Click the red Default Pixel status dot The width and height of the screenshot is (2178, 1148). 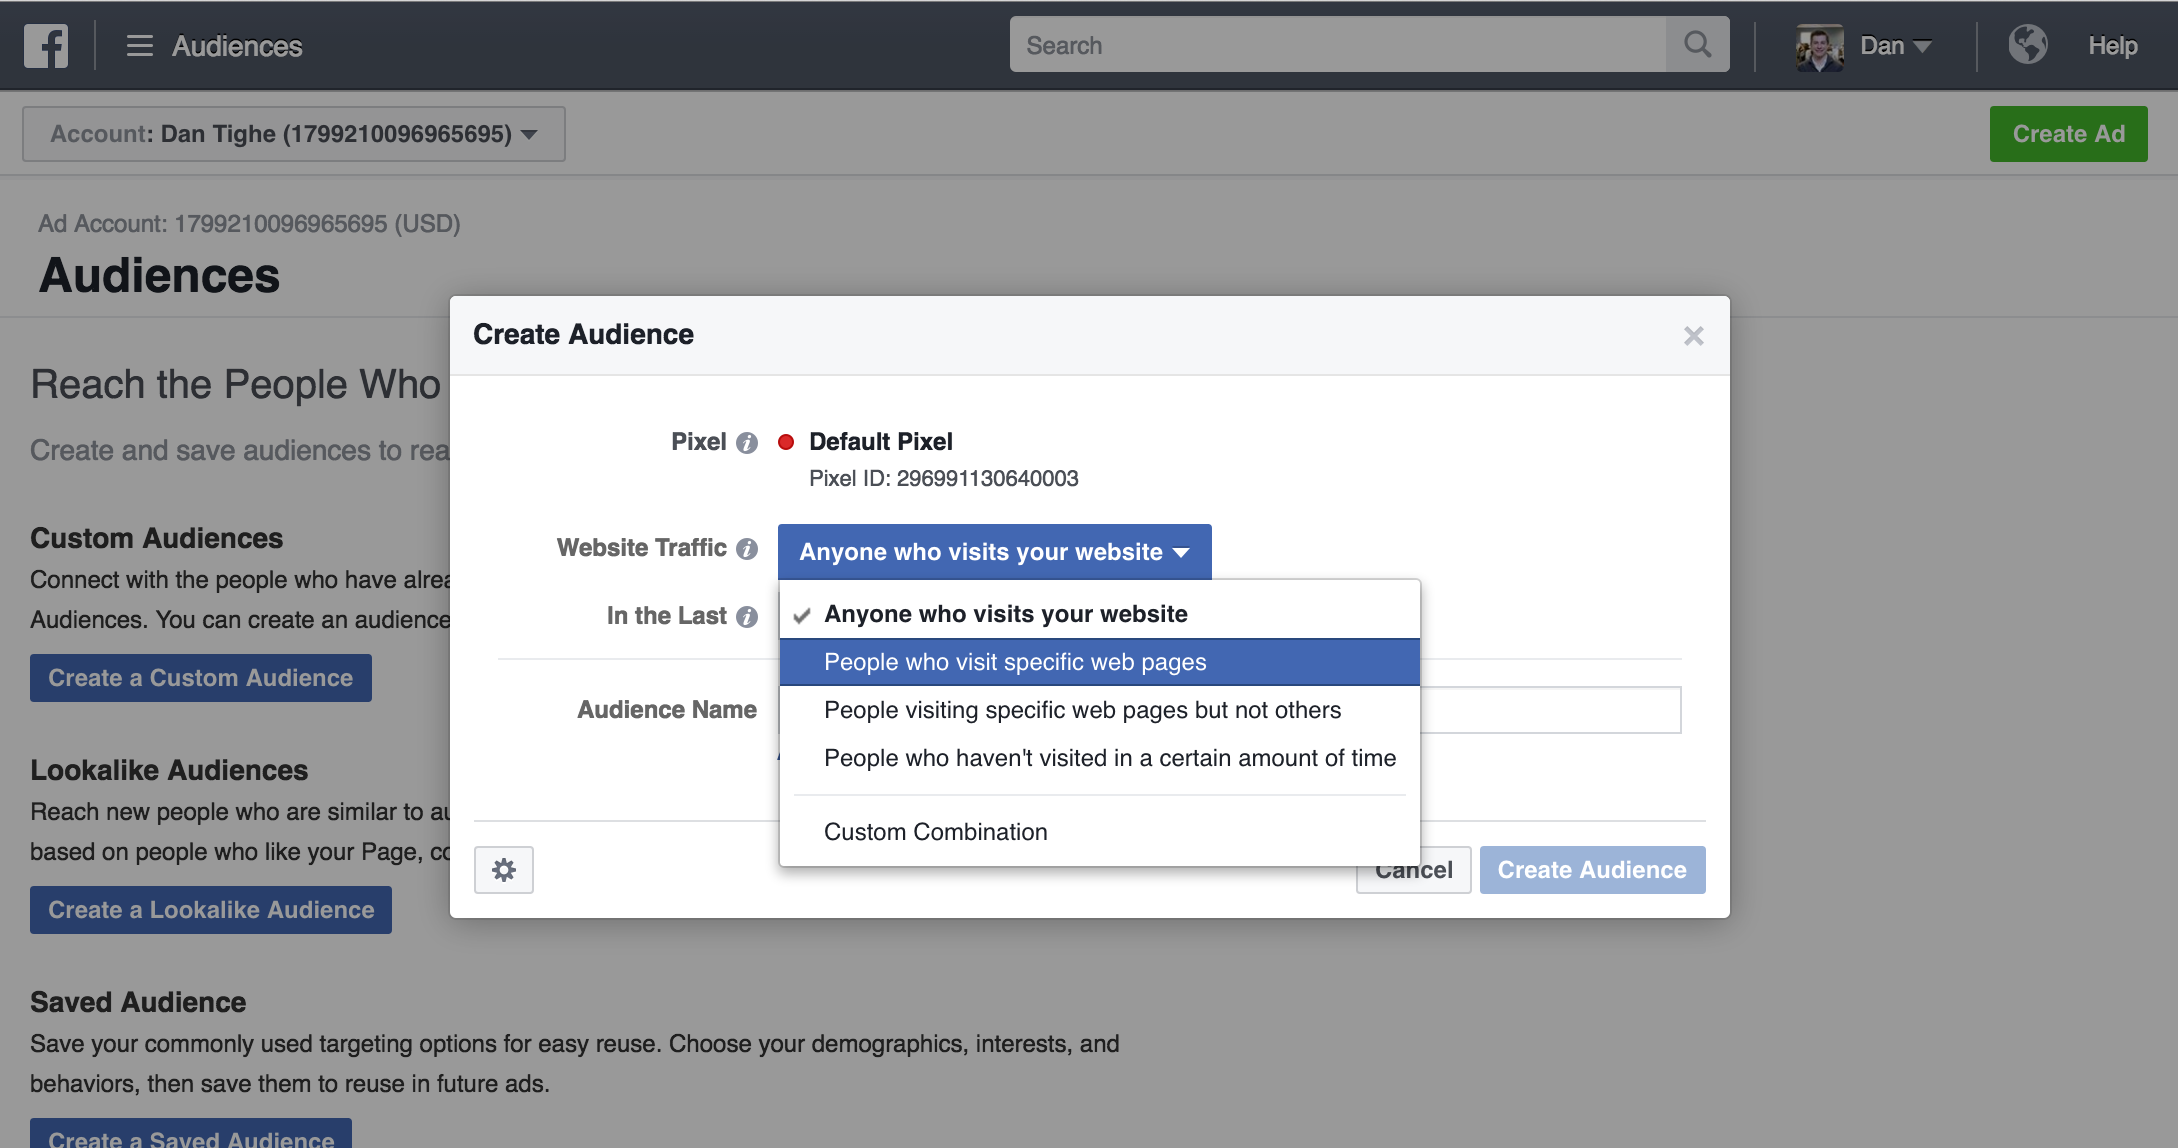786,442
